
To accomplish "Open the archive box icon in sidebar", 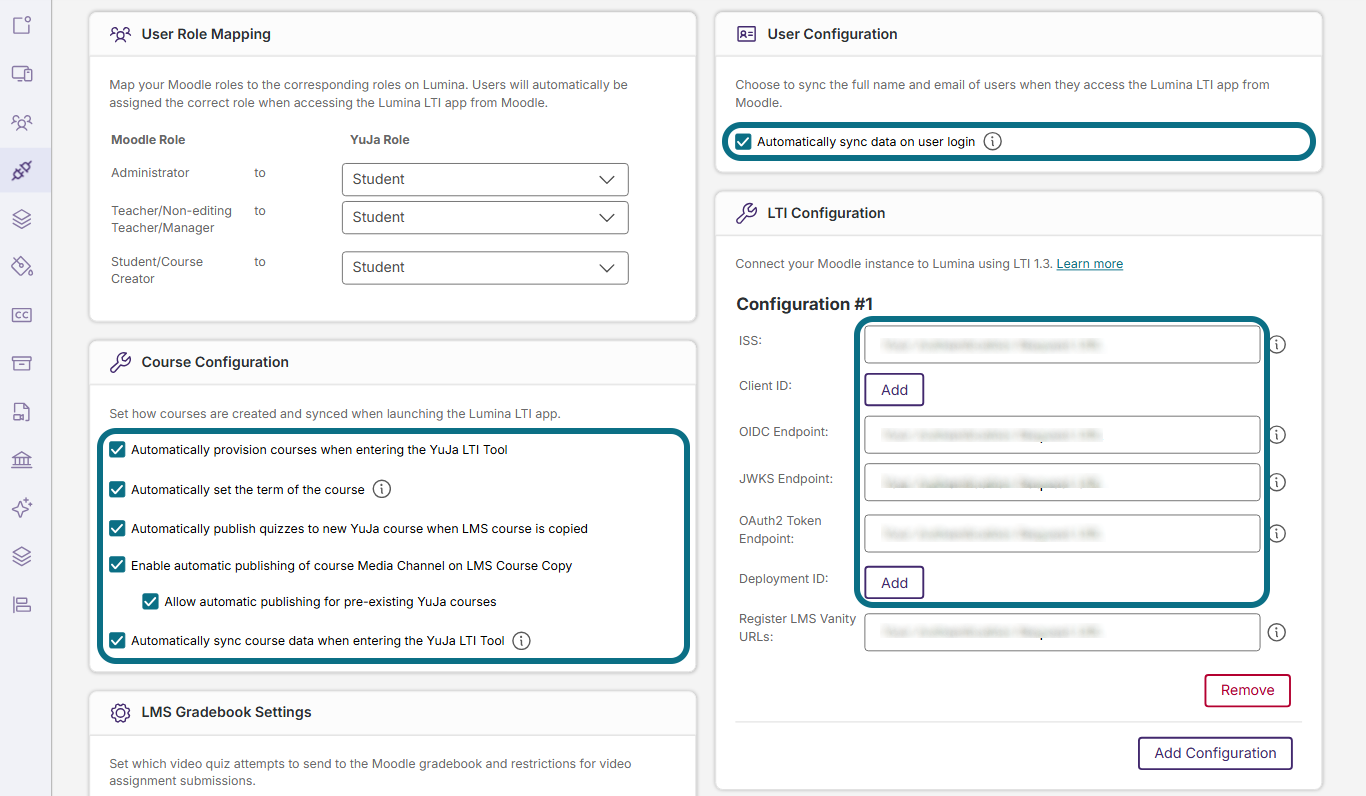I will coord(22,363).
